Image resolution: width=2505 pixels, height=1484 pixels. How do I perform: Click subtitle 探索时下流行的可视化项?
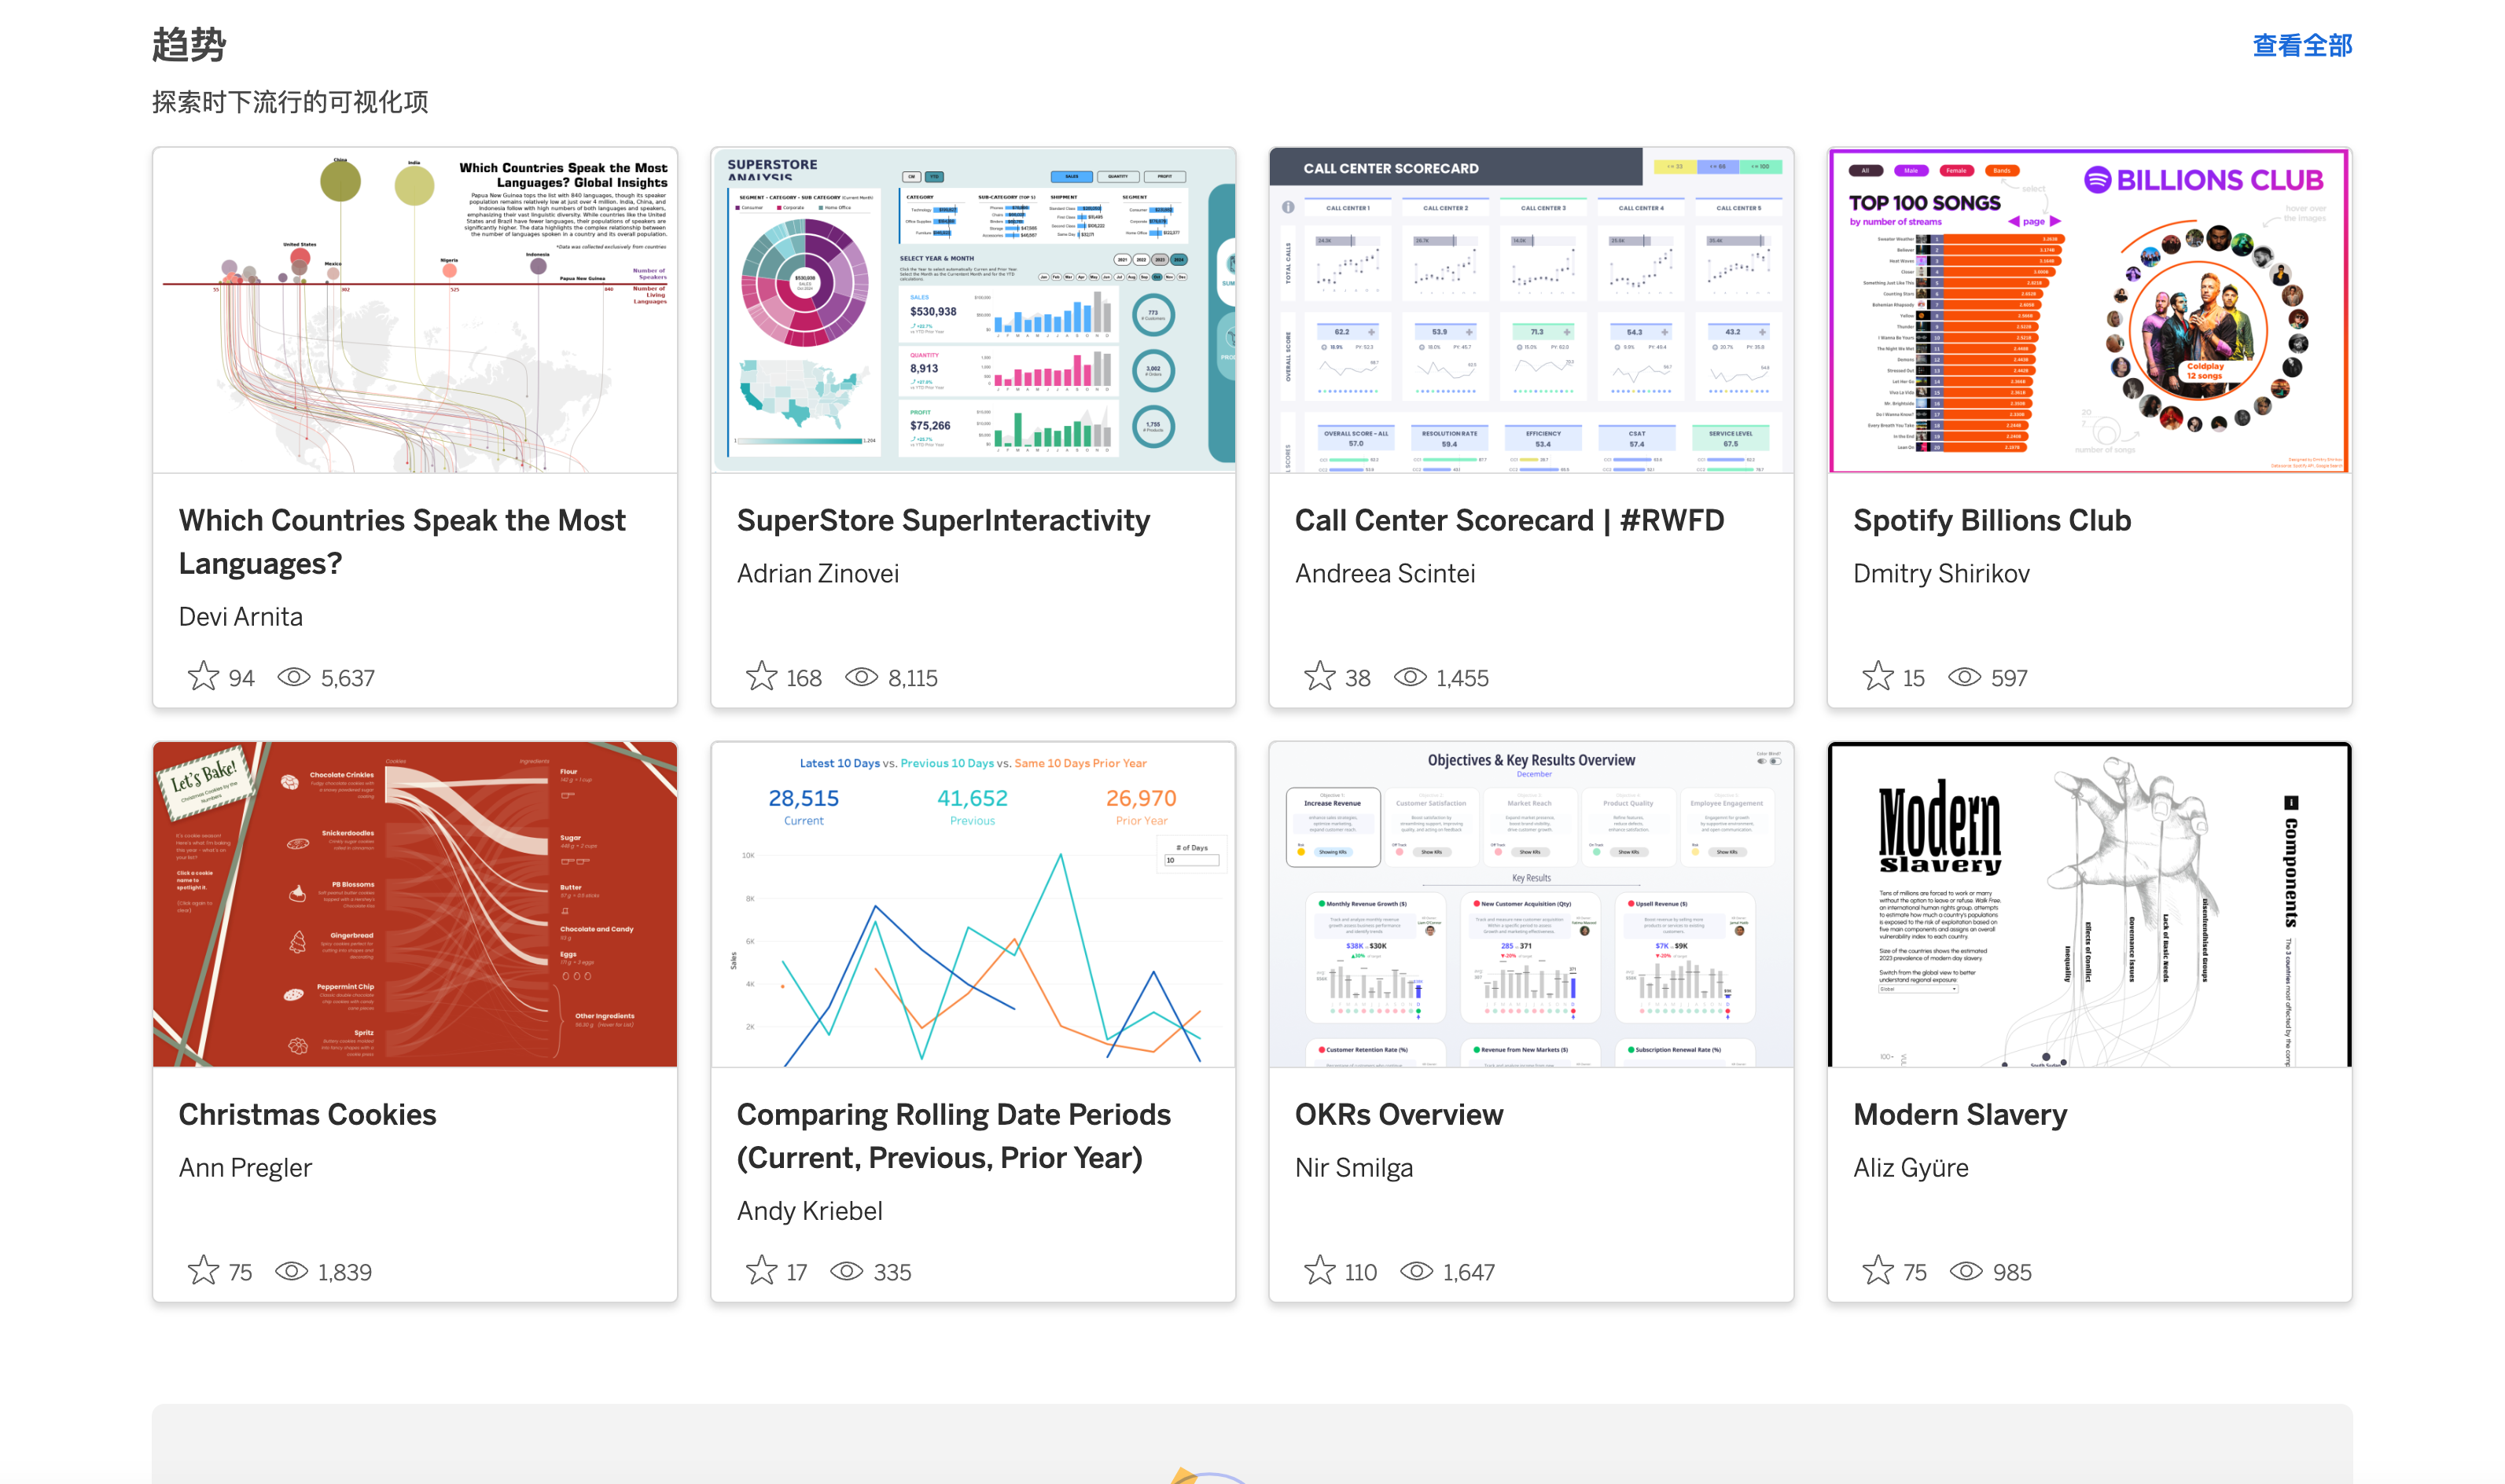click(290, 102)
